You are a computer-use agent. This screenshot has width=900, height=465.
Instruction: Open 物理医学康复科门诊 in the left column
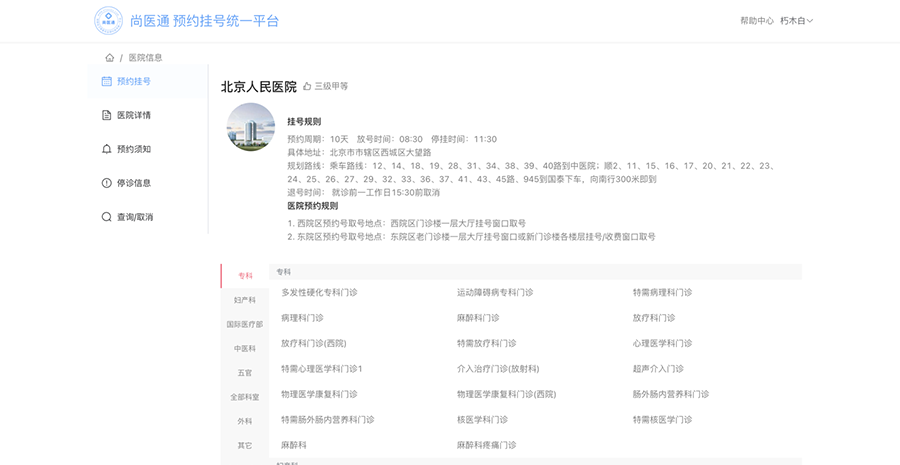pos(319,394)
